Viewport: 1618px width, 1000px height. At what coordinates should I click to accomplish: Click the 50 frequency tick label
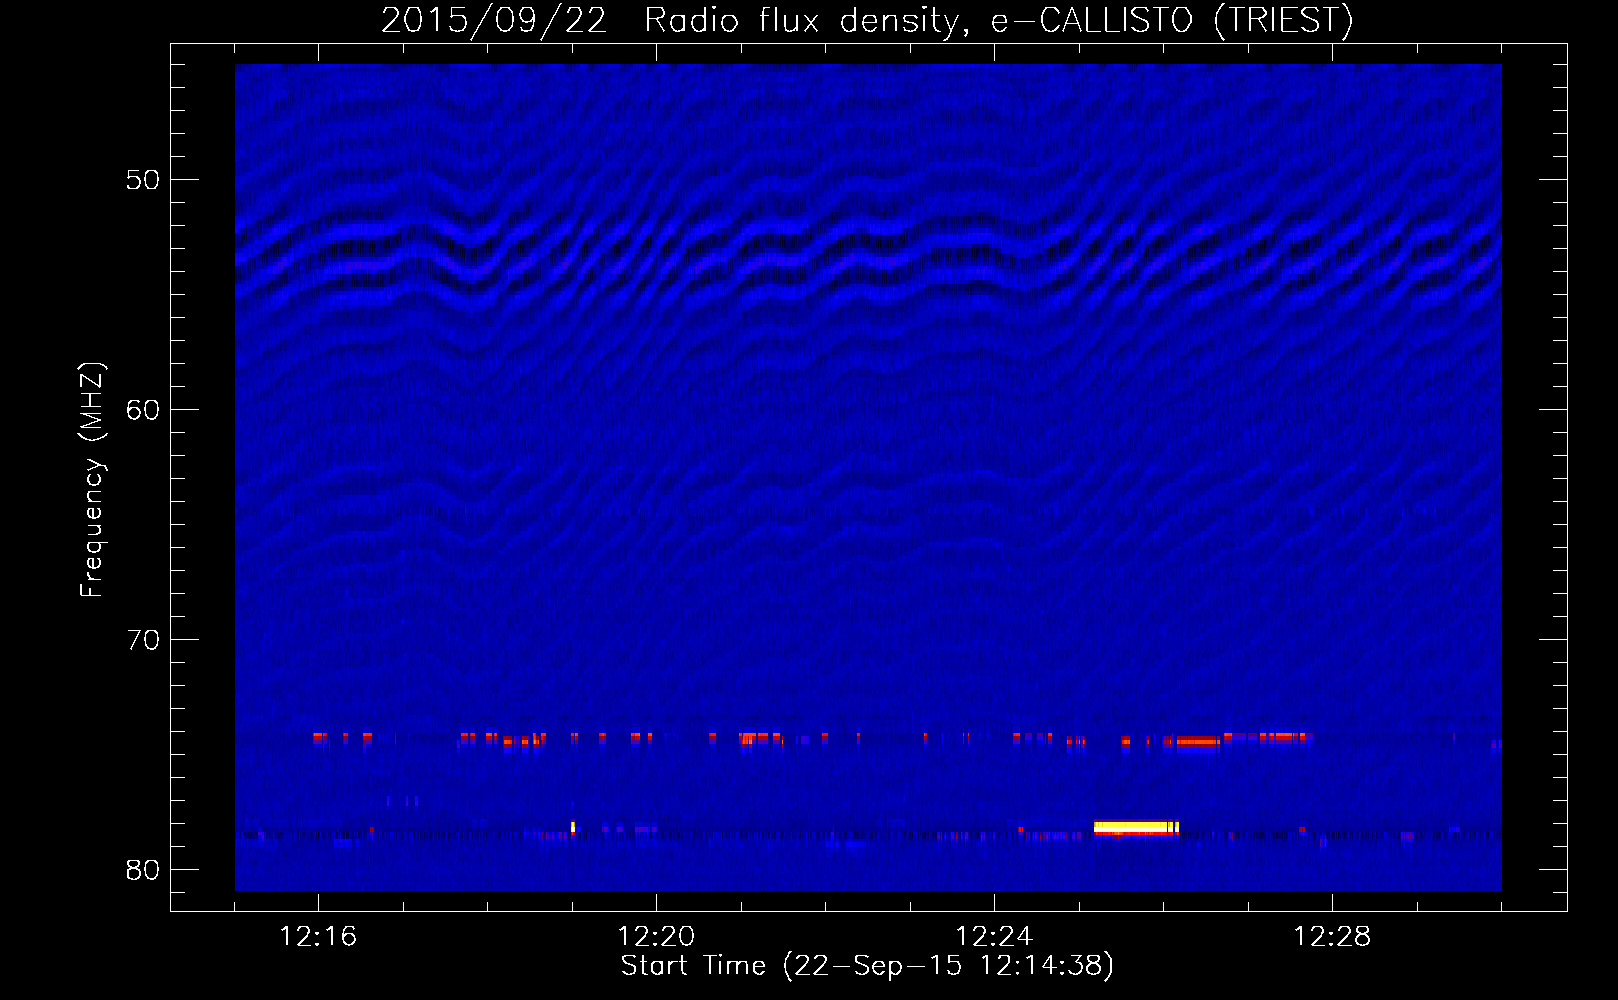pos(143,180)
